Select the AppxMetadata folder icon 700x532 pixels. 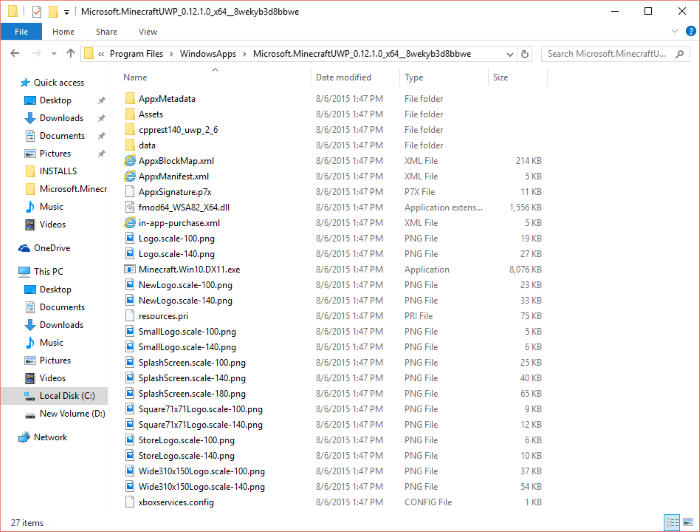pyautogui.click(x=129, y=98)
